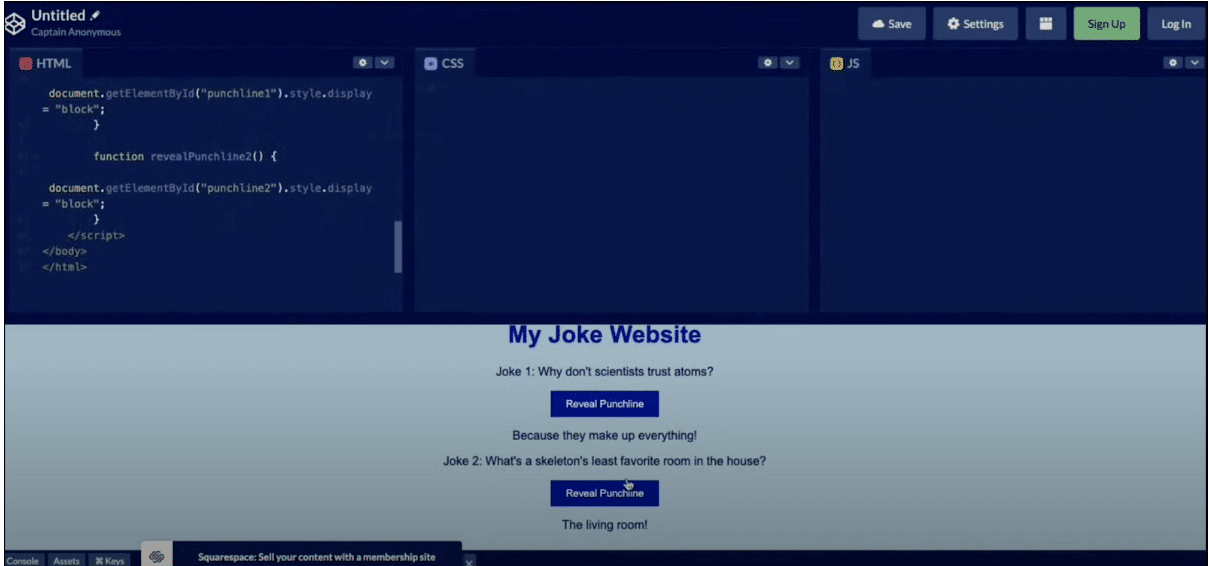Screen dimensions: 1208x566
Task: Open Squarespace membership site ad link
Action: (316, 557)
